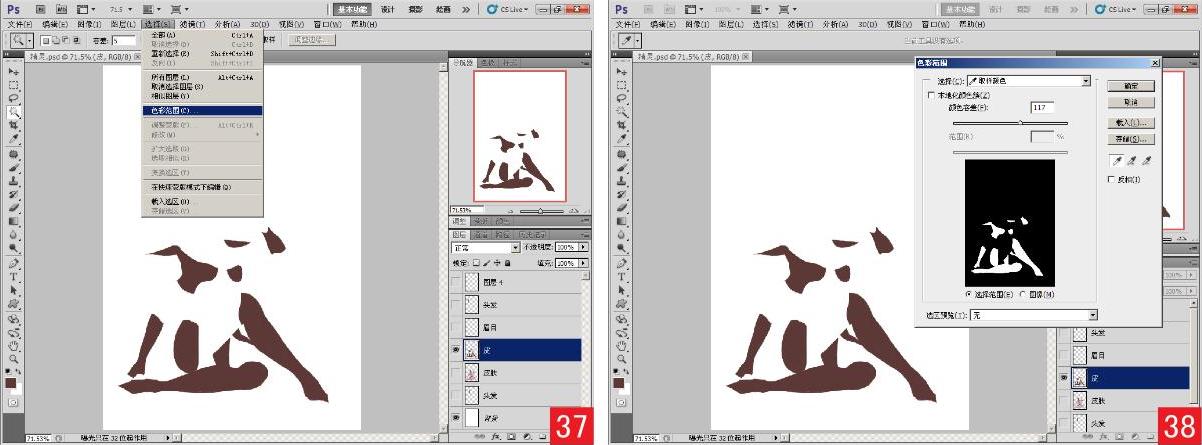Open opacity arrow in left Layers panel
Image resolution: width=1202 pixels, height=445 pixels.
584,247
